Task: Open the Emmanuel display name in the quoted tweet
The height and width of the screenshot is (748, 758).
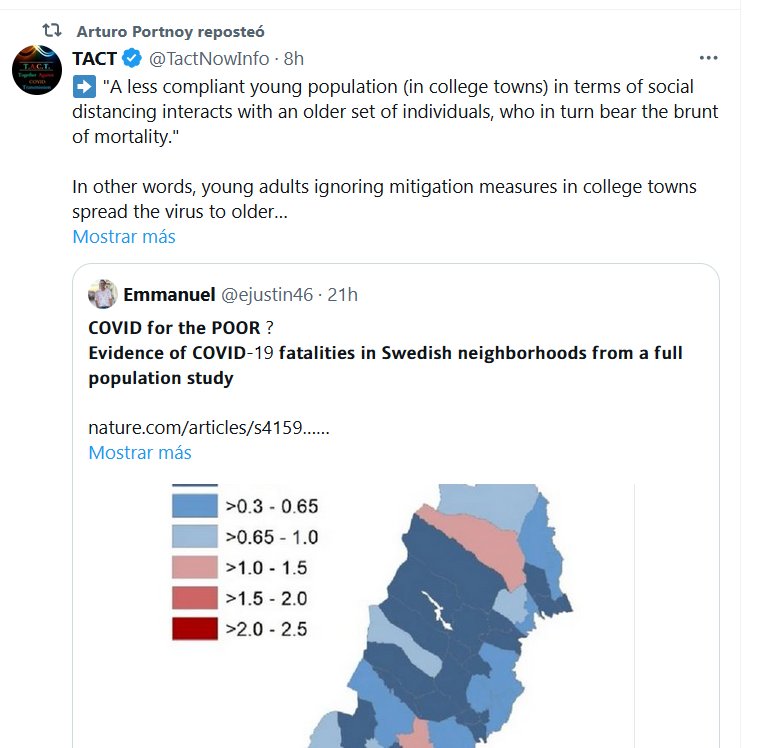Action: pyautogui.click(x=169, y=295)
